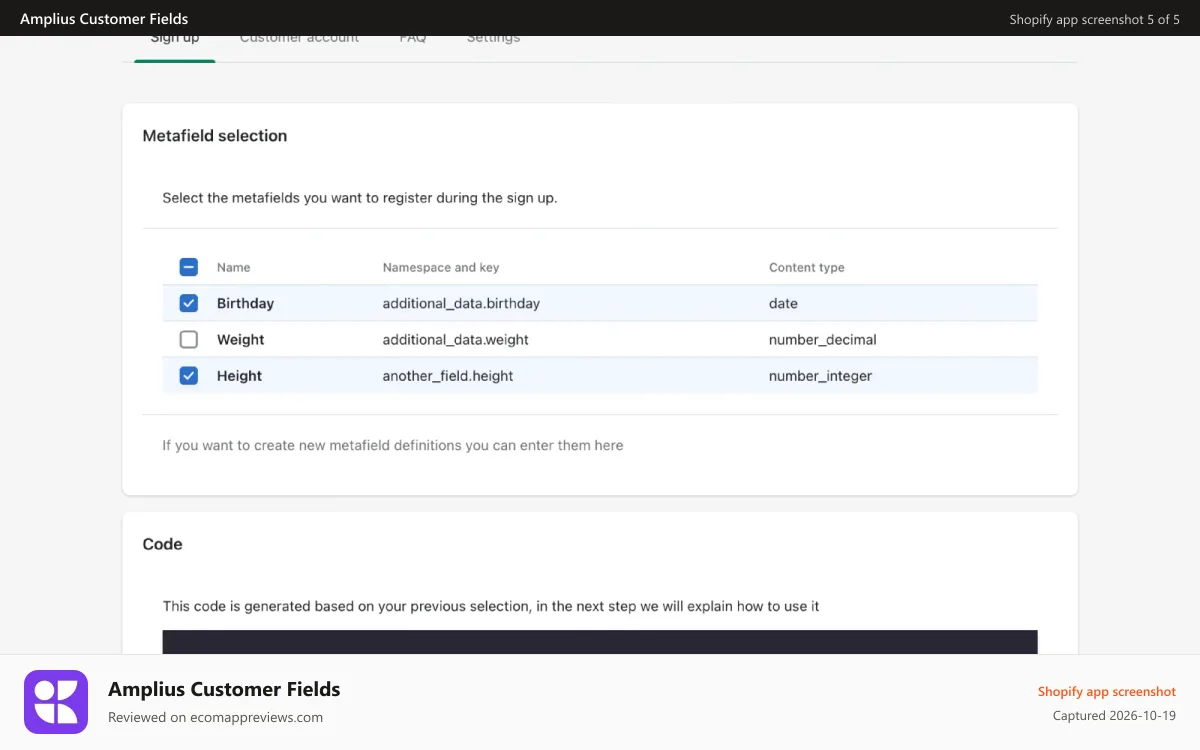Viewport: 1200px width, 750px height.
Task: Click the Weight name label
Action: (240, 339)
